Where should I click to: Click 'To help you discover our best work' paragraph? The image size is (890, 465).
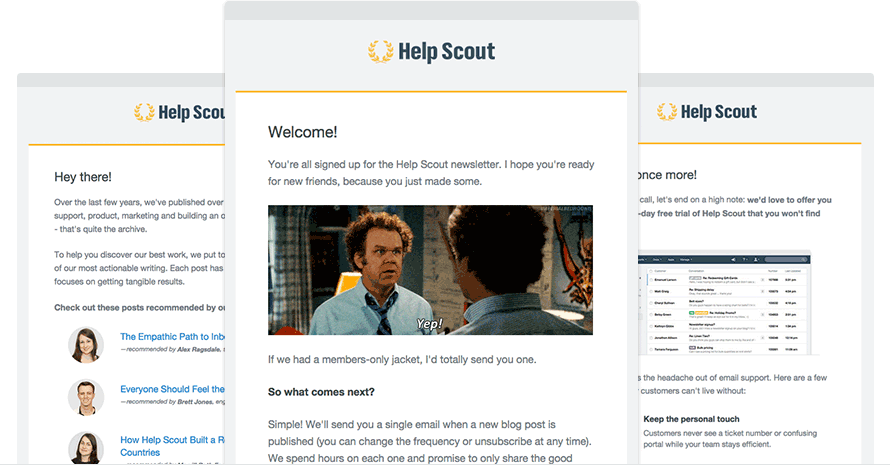(140, 268)
